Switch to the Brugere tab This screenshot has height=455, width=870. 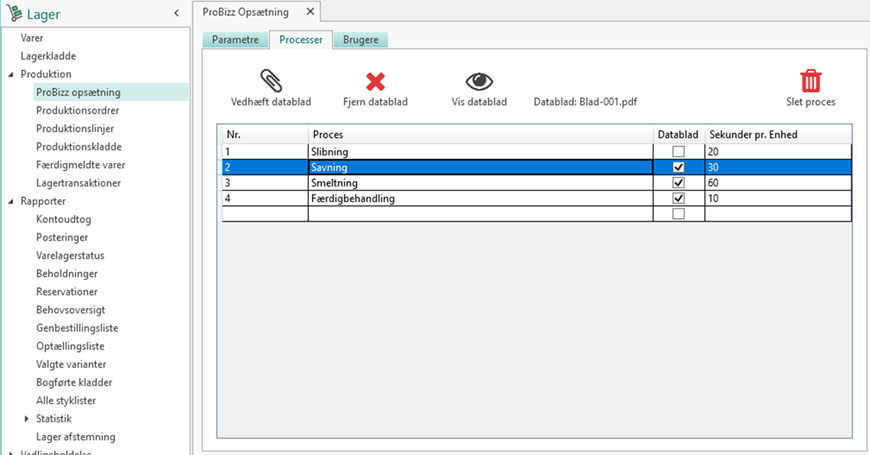coord(360,40)
